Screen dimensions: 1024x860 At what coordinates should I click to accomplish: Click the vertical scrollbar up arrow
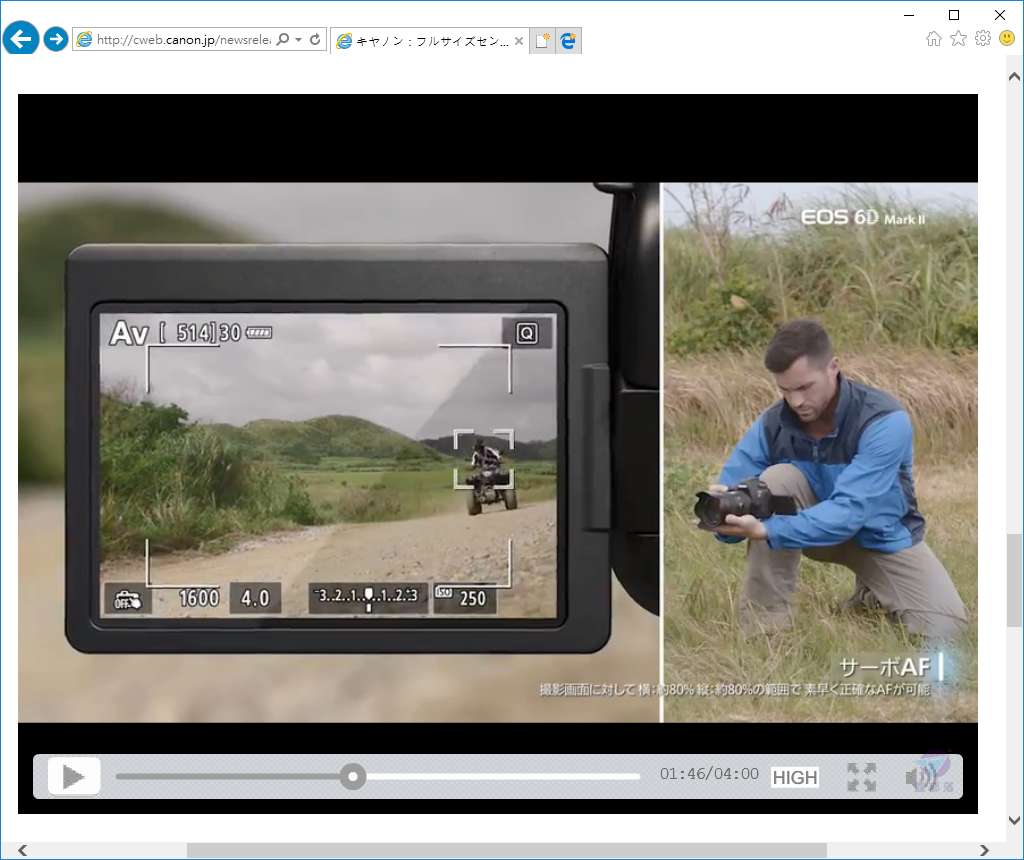pos(1014,76)
